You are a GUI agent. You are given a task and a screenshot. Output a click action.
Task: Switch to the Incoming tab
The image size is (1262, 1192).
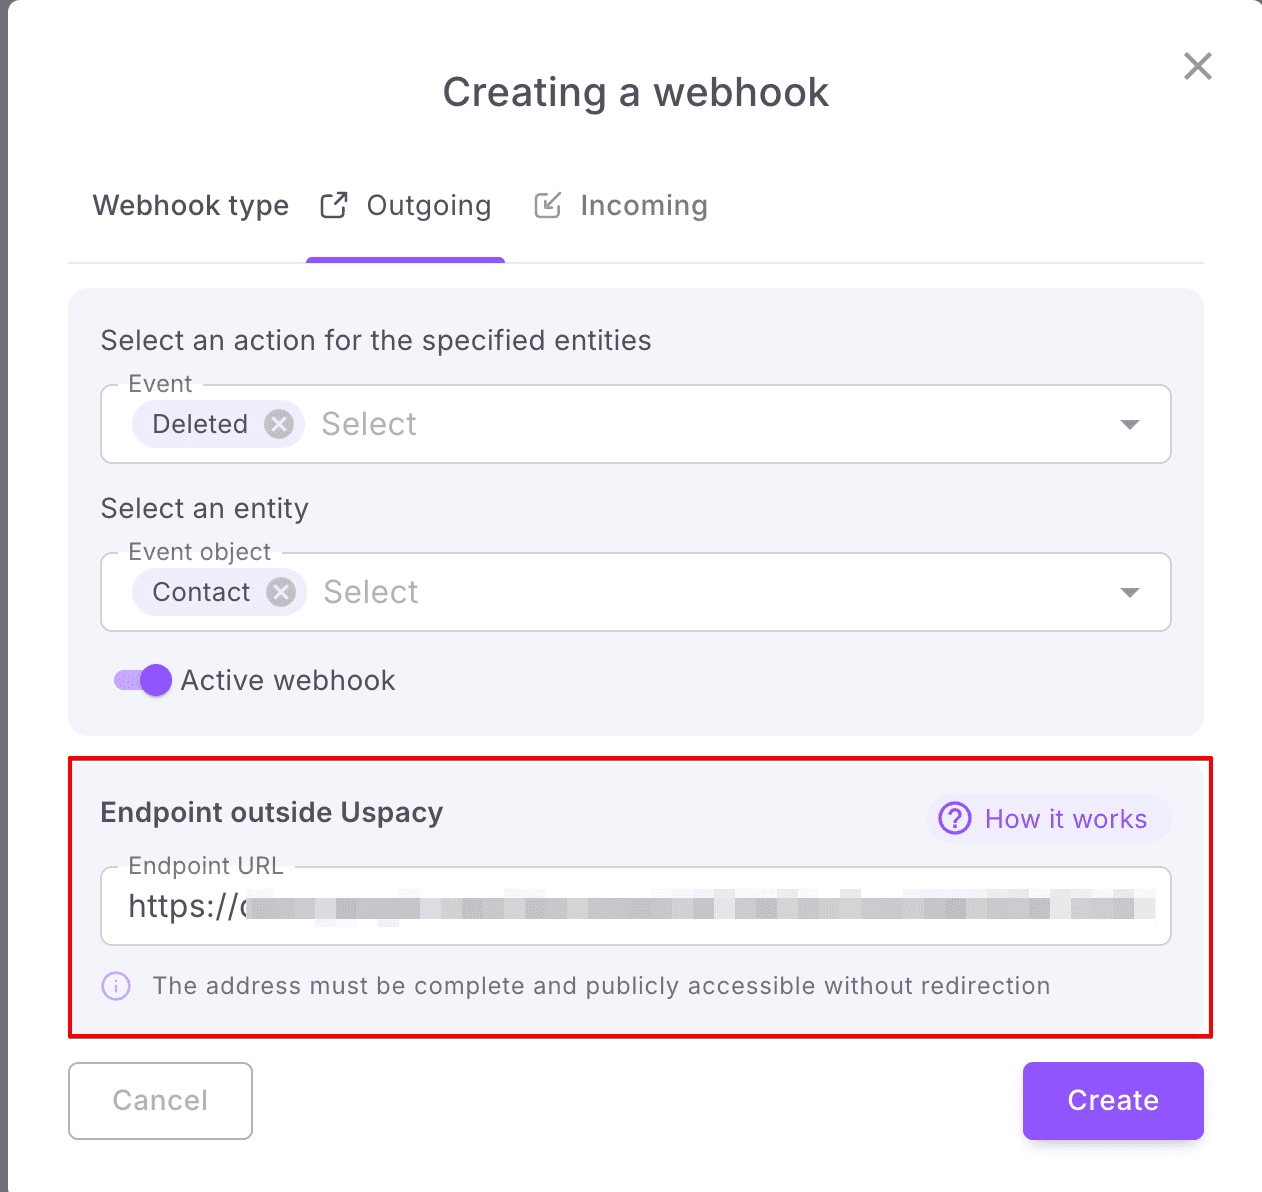[643, 206]
